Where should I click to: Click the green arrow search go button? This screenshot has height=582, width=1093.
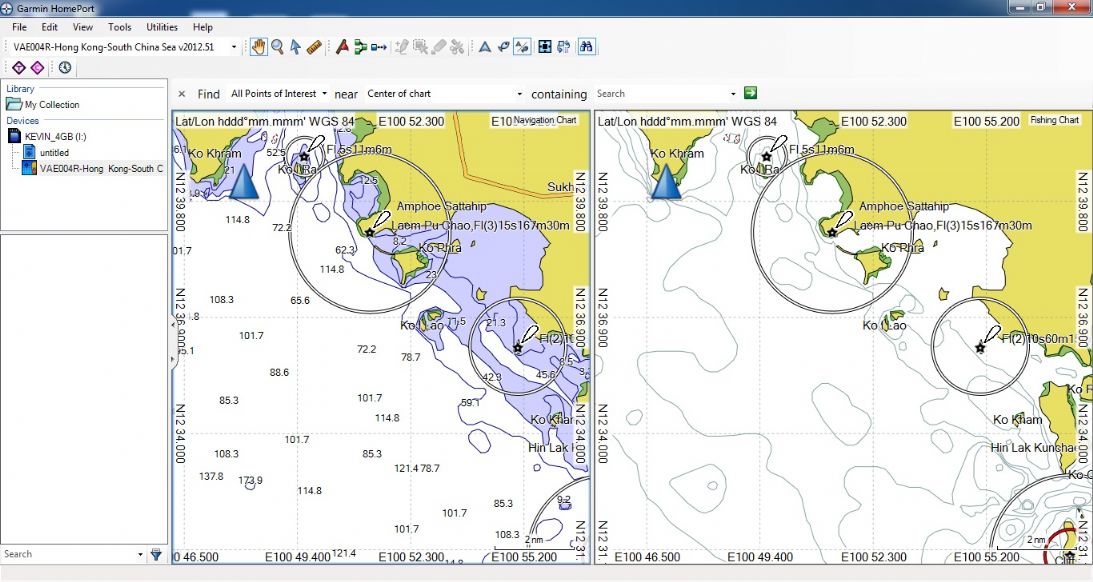pyautogui.click(x=750, y=93)
